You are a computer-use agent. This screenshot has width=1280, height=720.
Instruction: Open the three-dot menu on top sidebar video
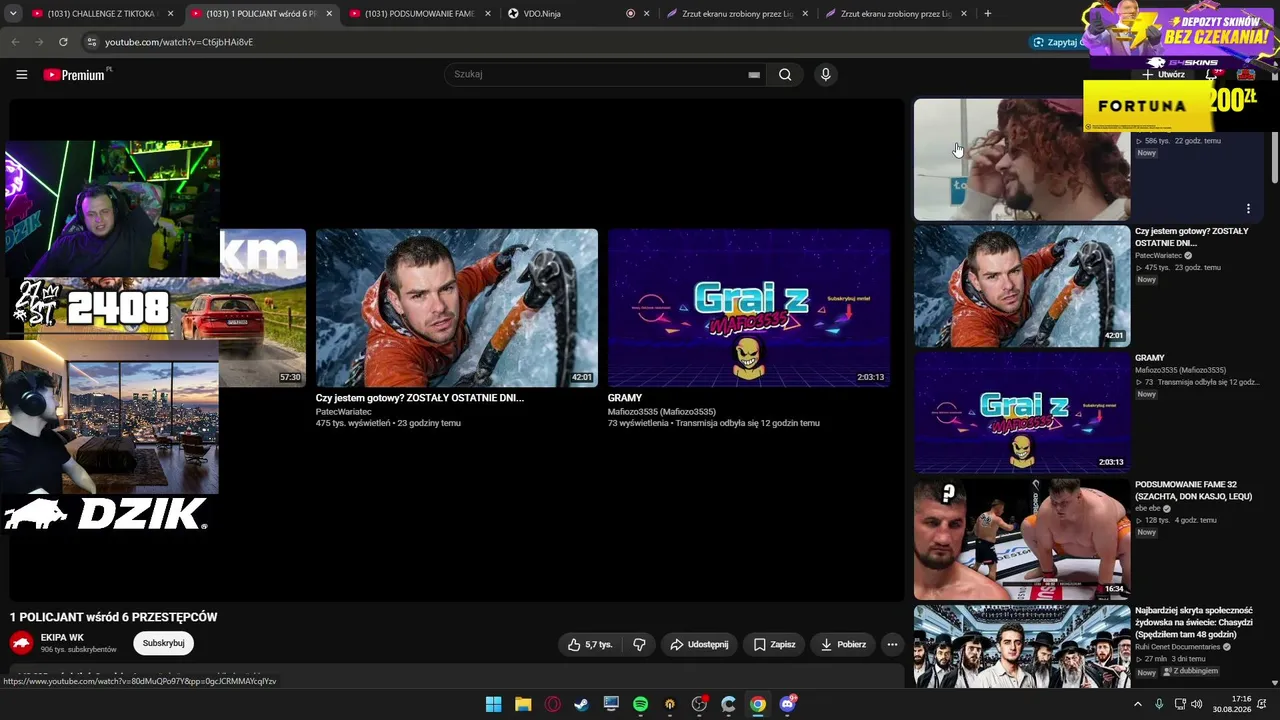(1248, 209)
